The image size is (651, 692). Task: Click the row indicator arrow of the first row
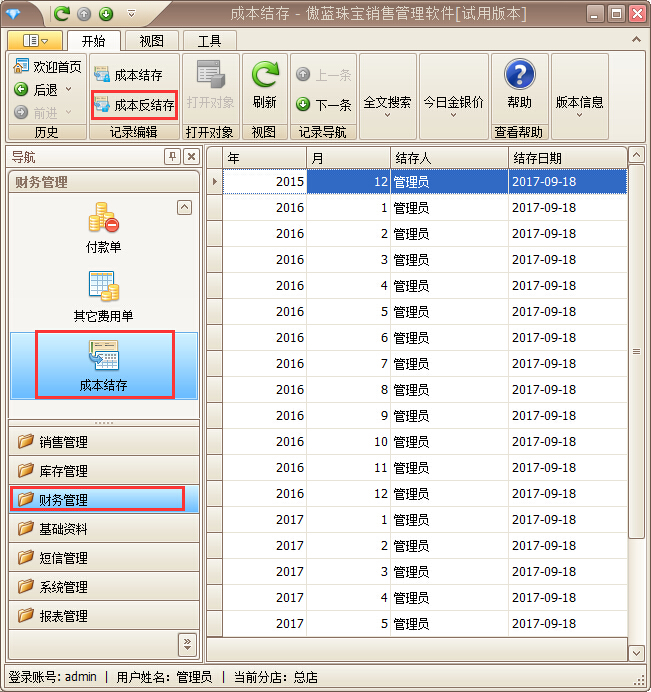coord(214,181)
